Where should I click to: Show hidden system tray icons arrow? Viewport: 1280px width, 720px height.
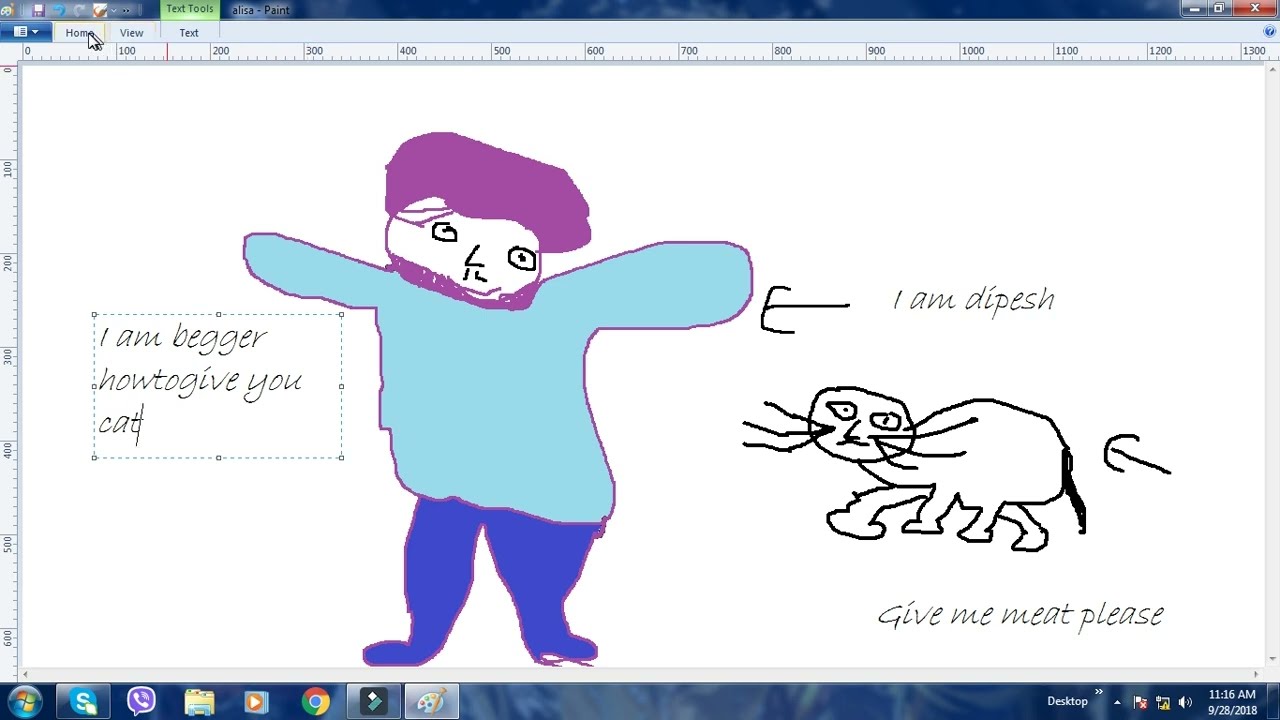[1117, 702]
